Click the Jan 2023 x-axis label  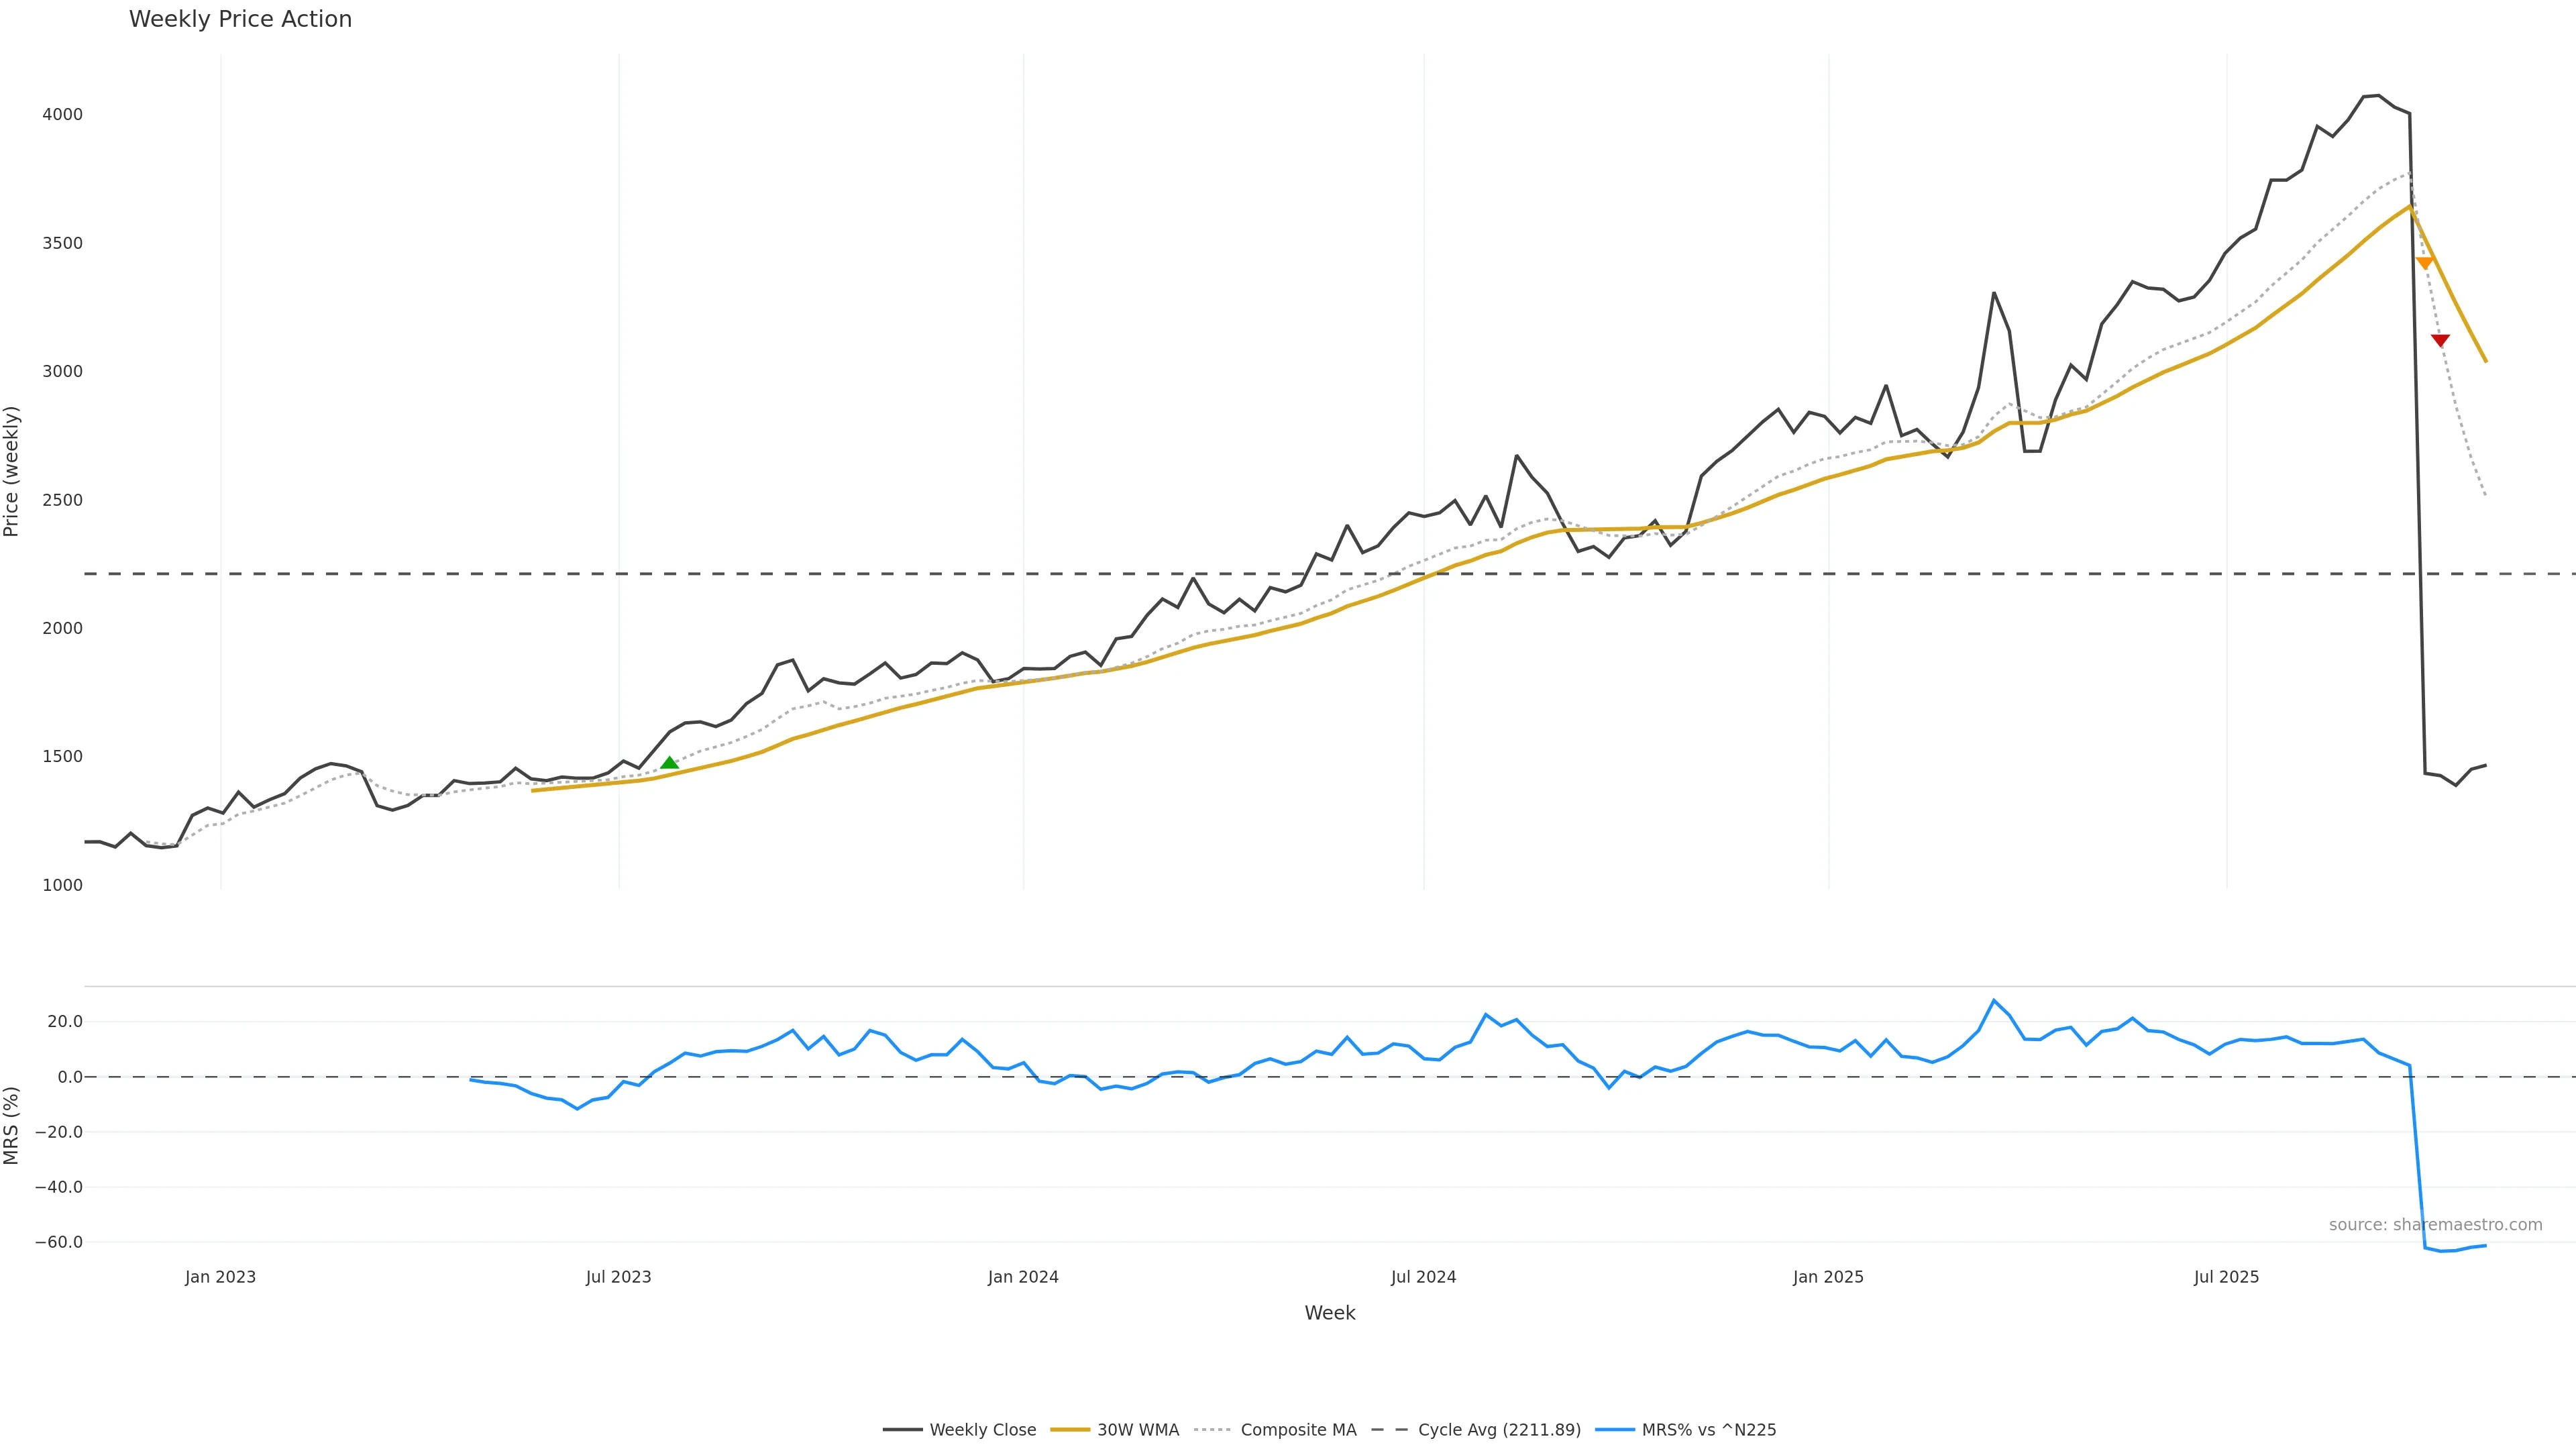[x=220, y=1277]
